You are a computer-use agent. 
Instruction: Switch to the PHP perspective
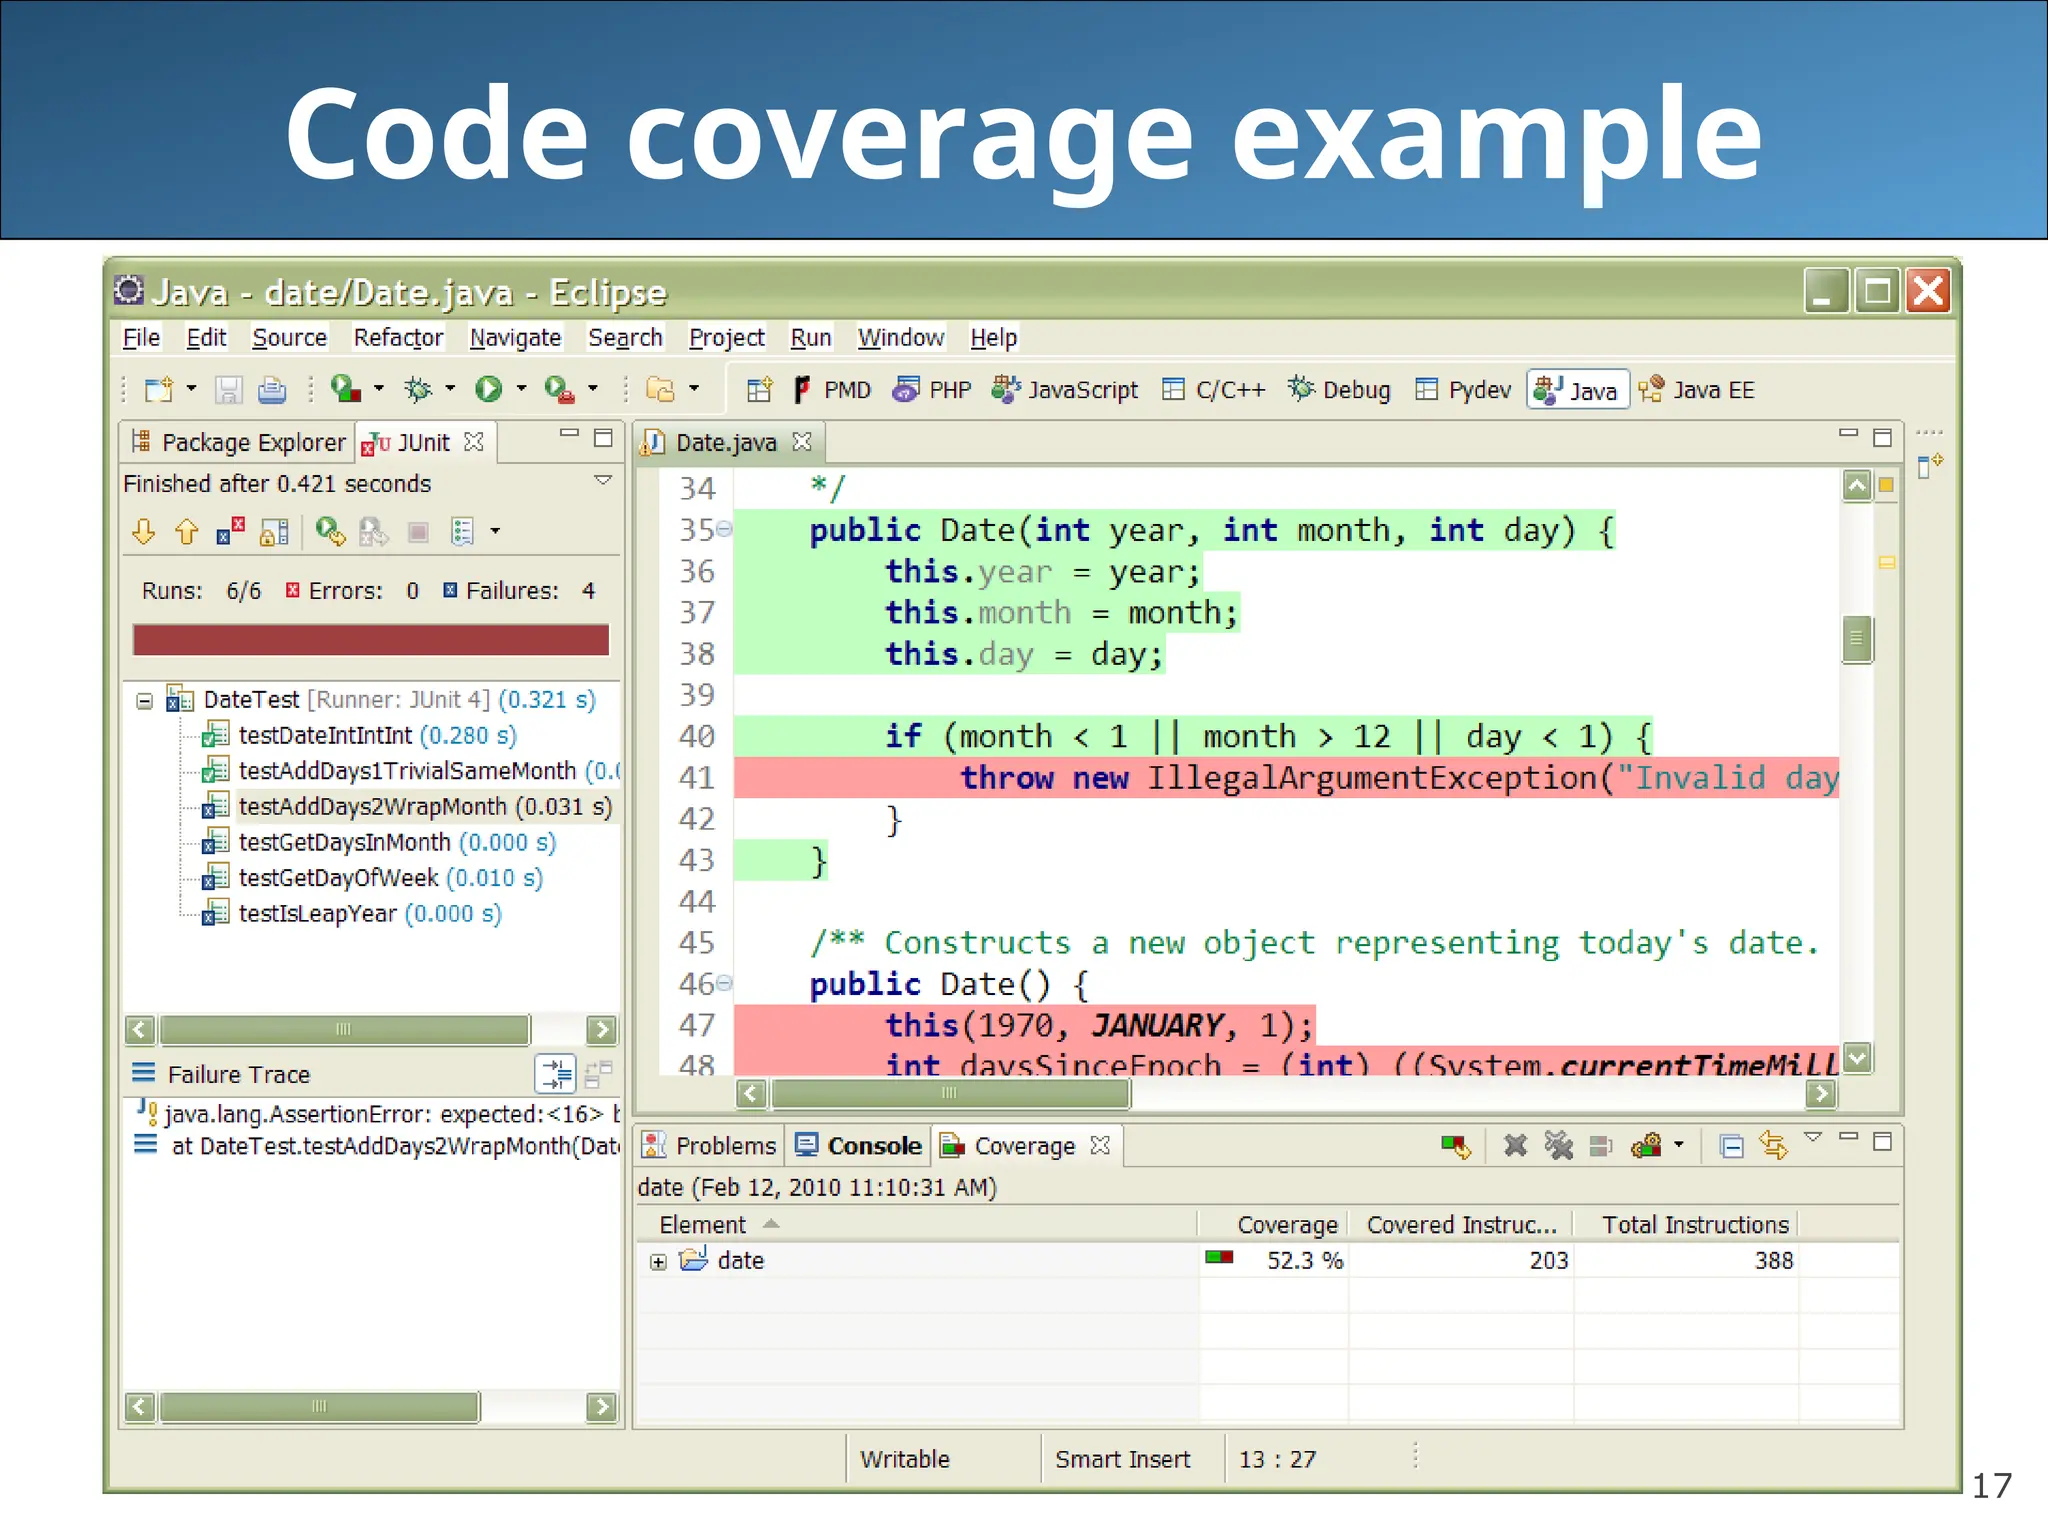coord(932,390)
